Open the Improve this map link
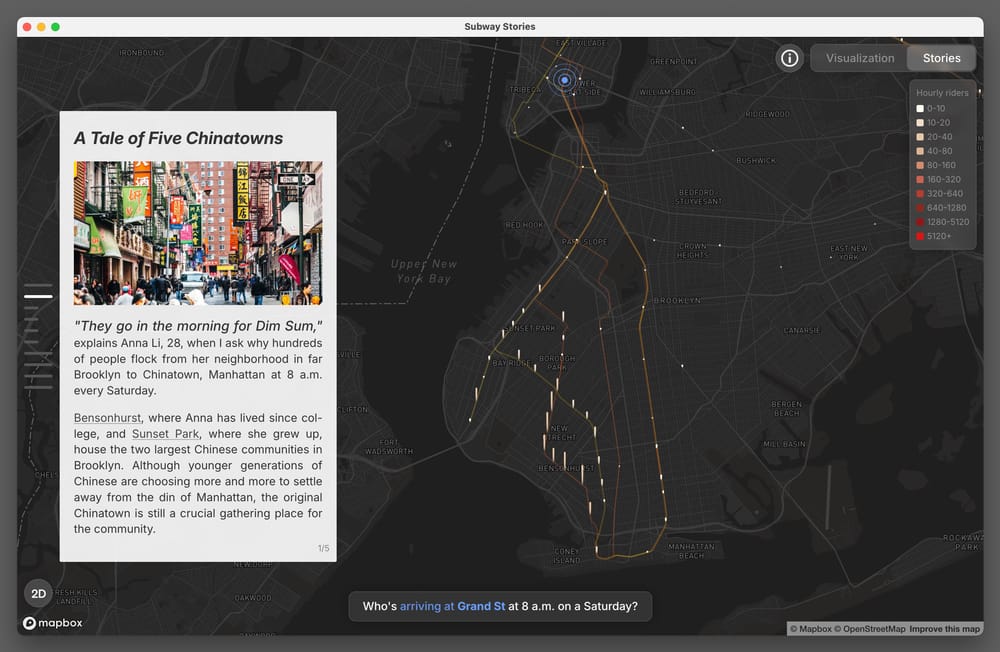 pos(944,629)
